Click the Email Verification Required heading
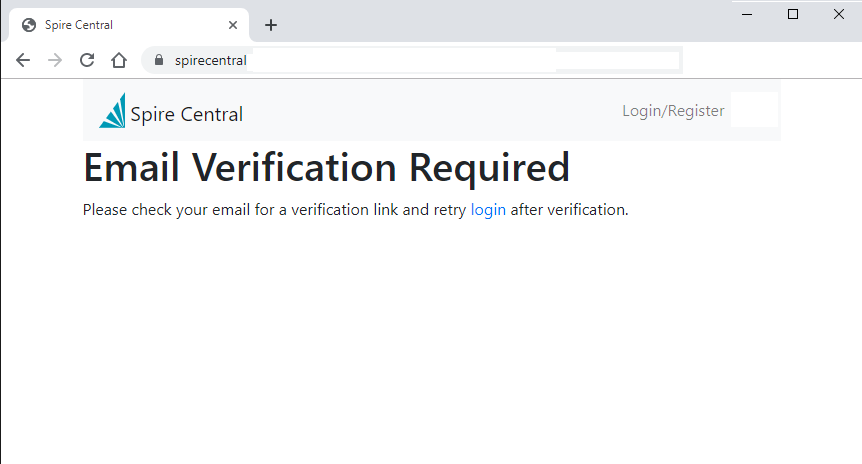862x464 pixels. coord(326,167)
